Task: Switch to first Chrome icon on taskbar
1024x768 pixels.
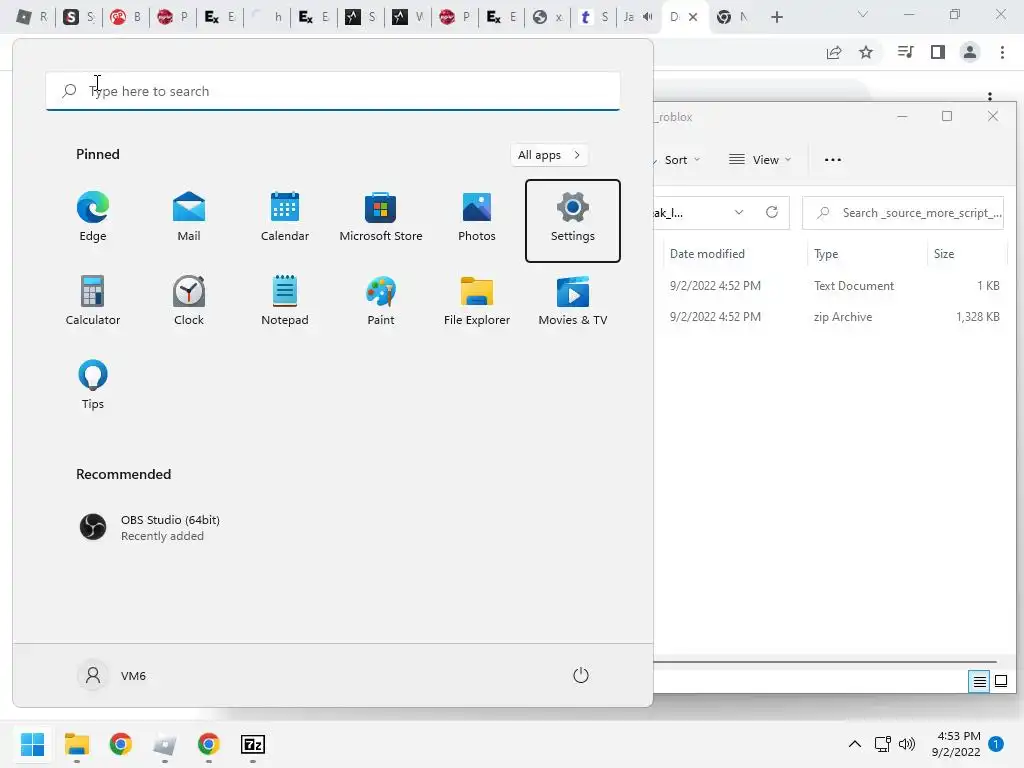Action: click(x=121, y=744)
